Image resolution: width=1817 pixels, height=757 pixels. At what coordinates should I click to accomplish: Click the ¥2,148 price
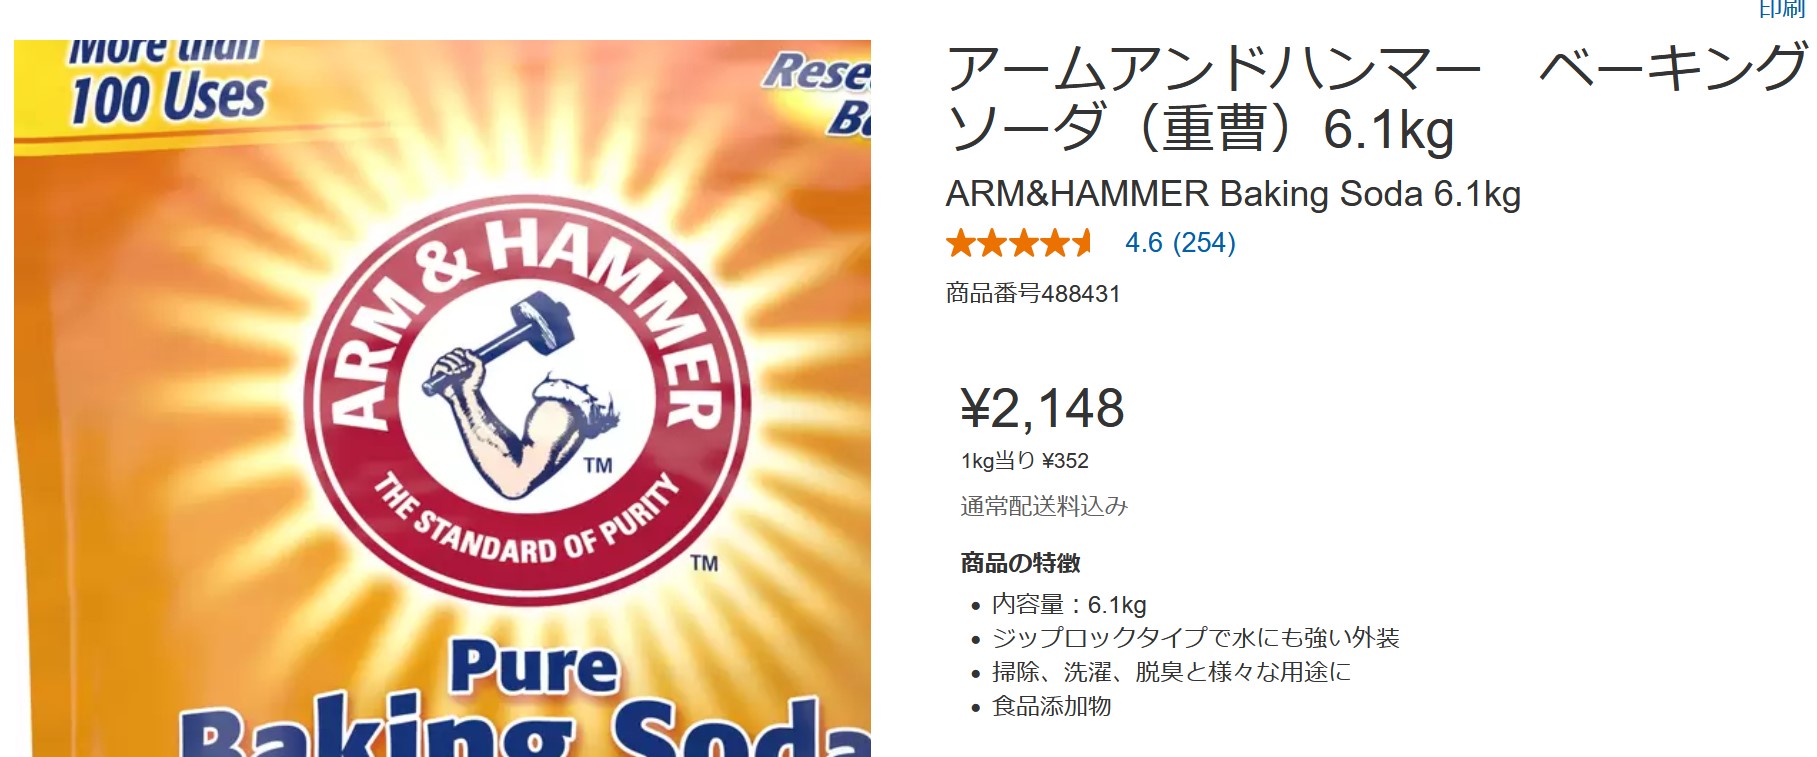1042,408
